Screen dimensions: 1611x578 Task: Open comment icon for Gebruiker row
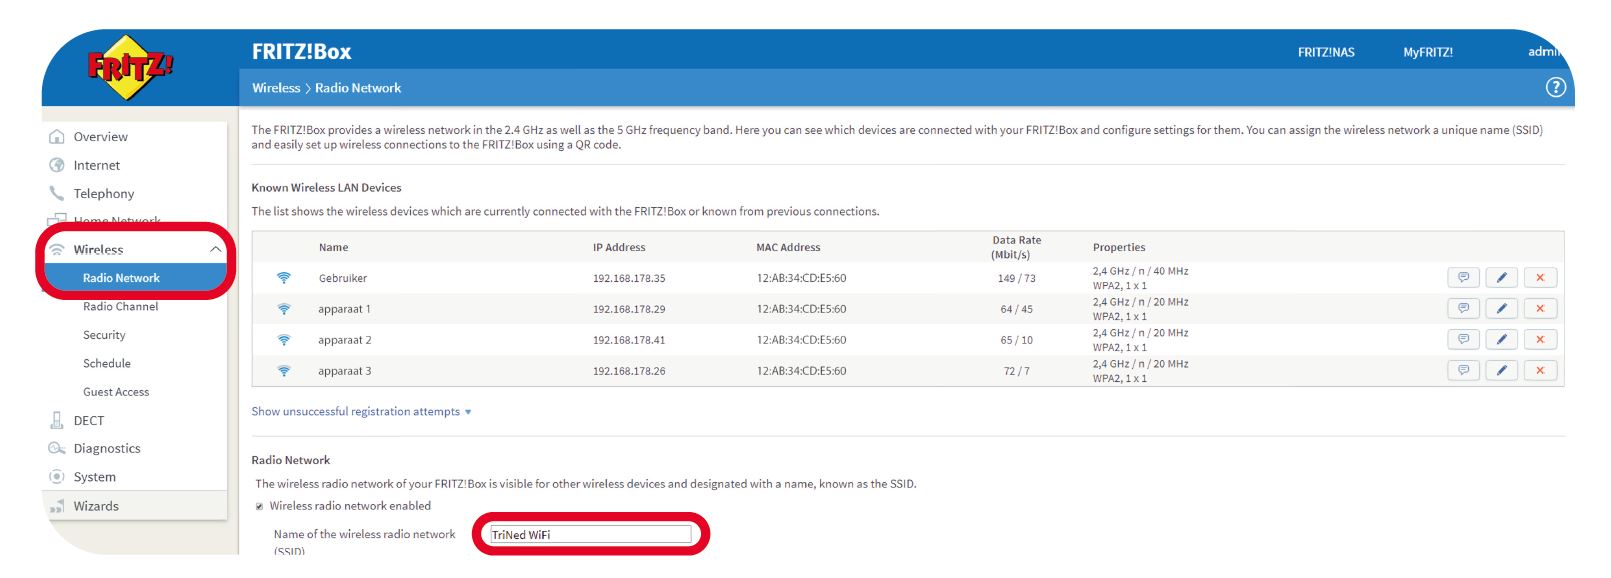pos(1463,278)
